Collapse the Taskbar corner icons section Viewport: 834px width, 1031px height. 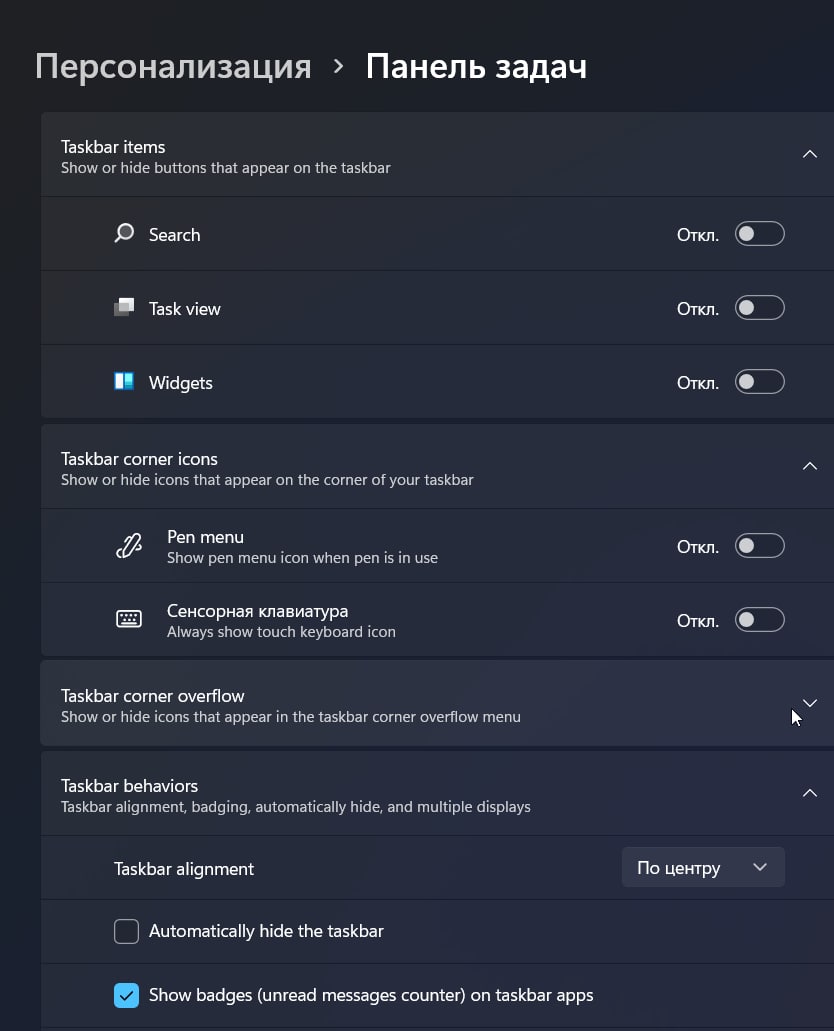tap(810, 466)
